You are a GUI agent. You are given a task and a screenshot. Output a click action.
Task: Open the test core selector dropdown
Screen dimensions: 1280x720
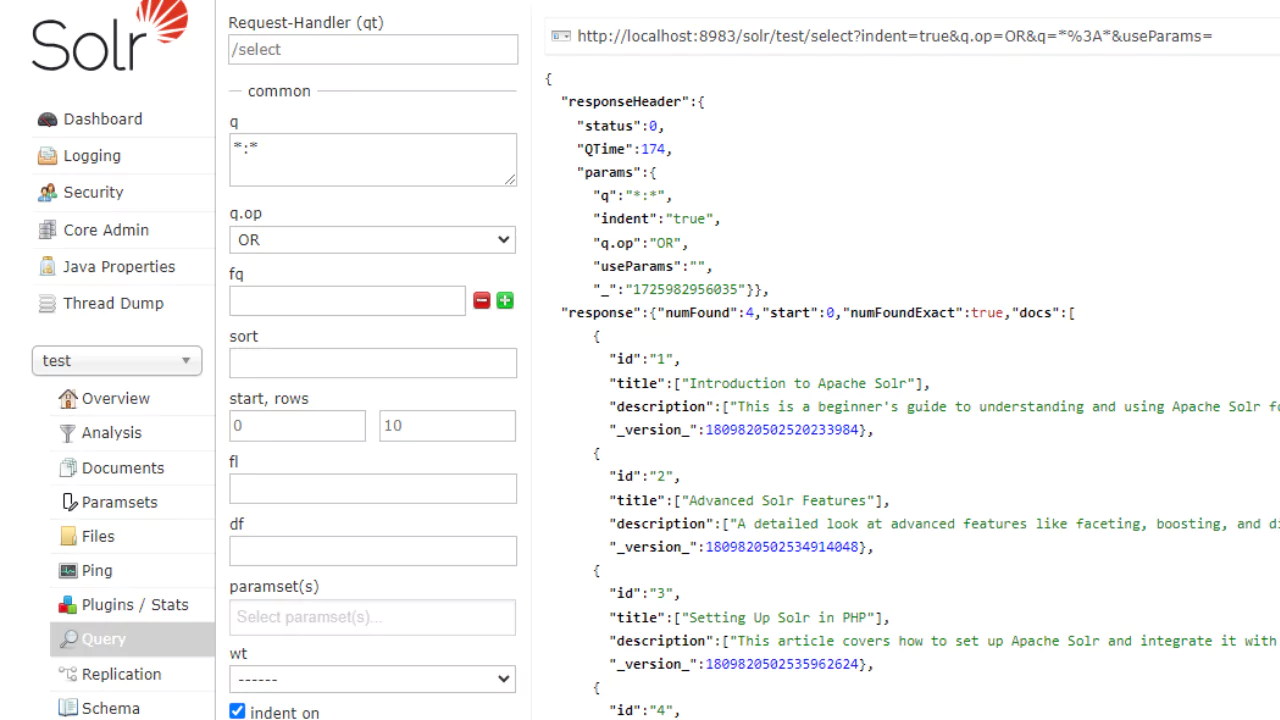coord(117,361)
